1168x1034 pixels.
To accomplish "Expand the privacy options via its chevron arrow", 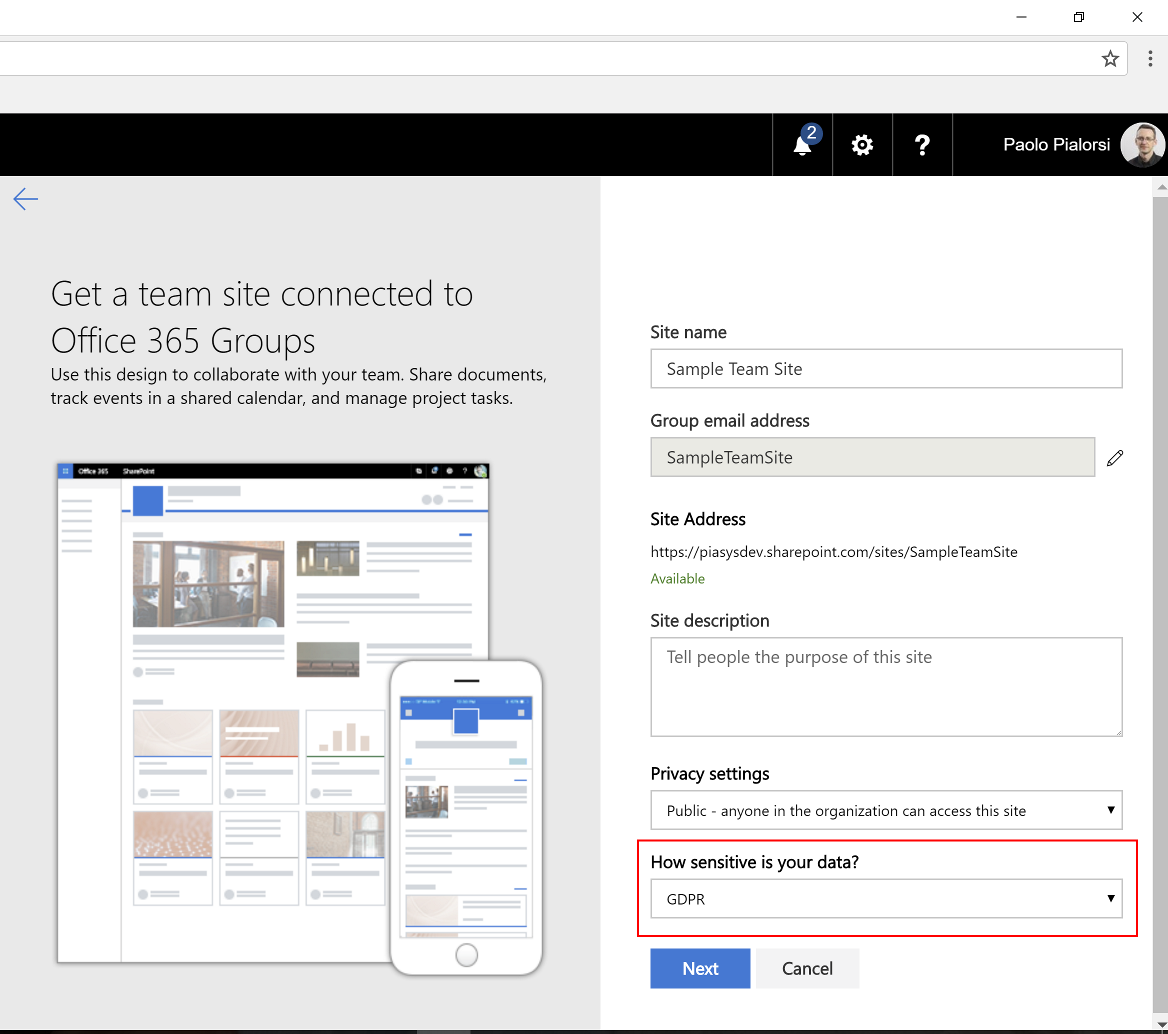I will click(1110, 810).
